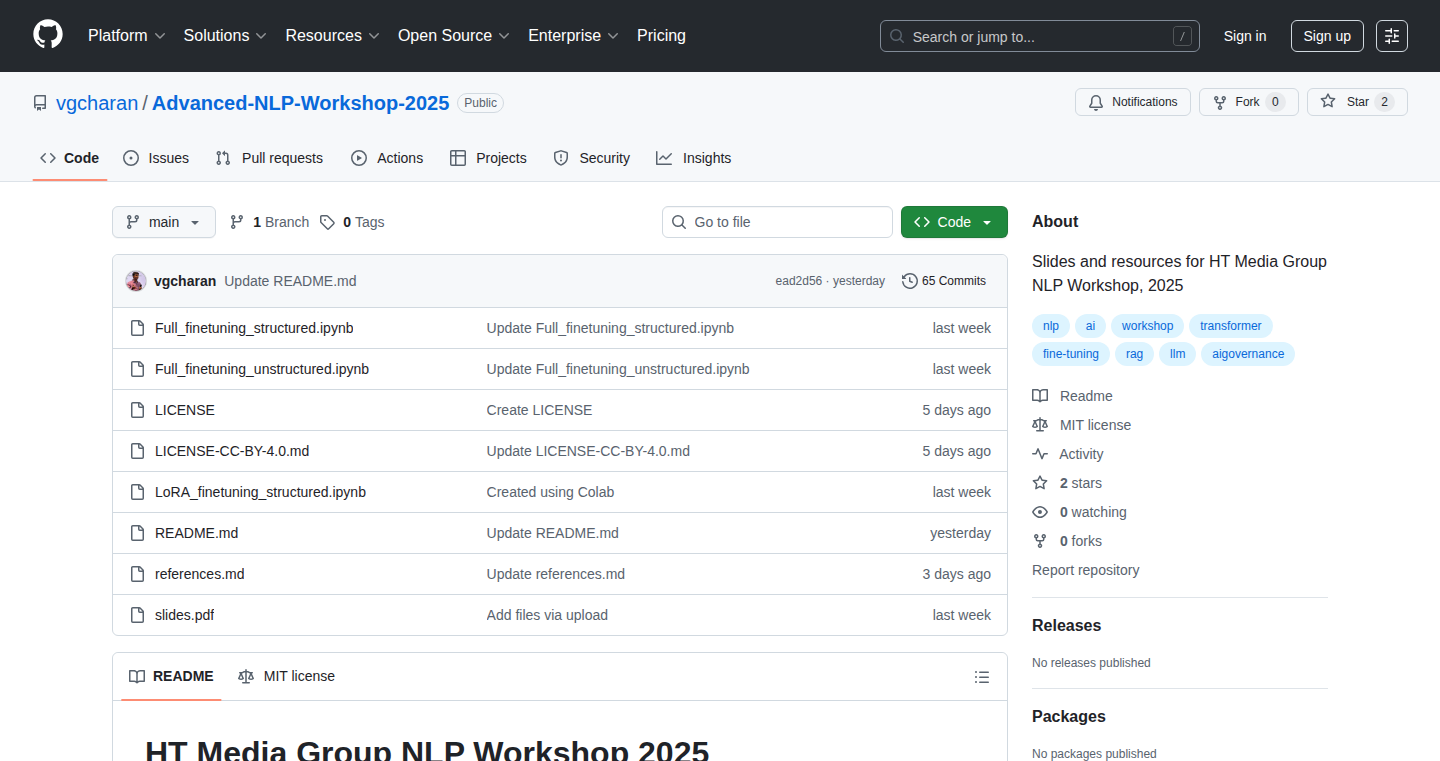Open the README outline list icon

click(982, 677)
